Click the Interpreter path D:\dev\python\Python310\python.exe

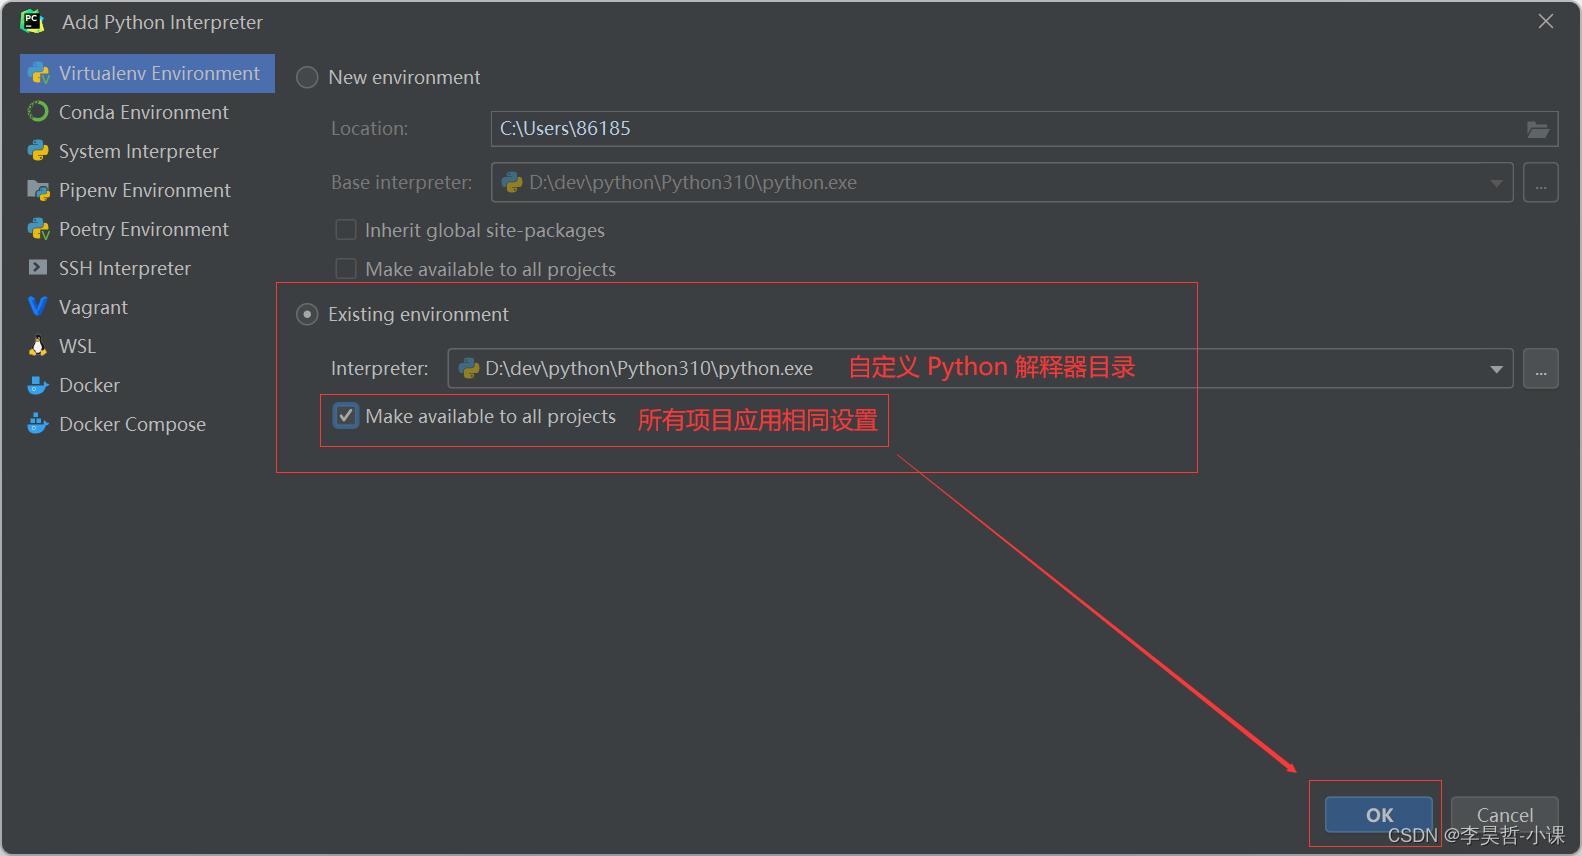click(x=649, y=369)
